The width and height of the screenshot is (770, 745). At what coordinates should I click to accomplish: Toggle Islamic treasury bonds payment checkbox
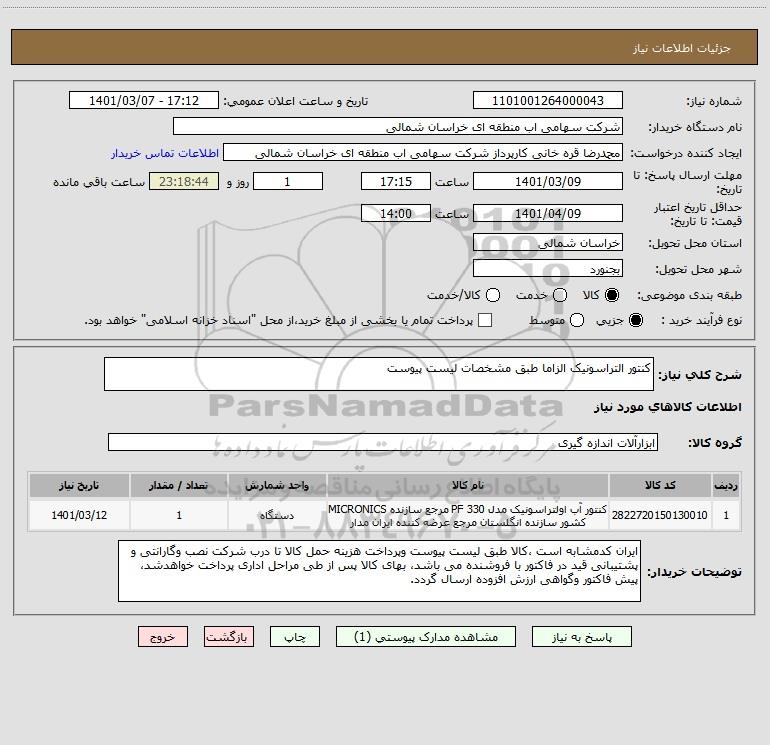click(485, 320)
